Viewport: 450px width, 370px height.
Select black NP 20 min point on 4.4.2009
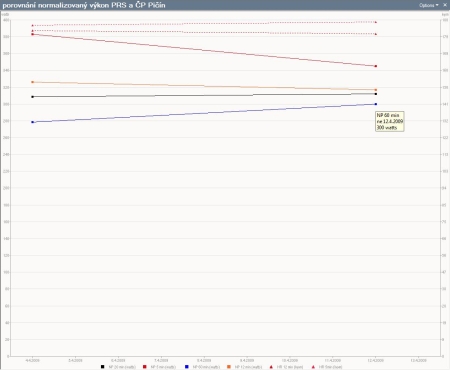(32, 97)
